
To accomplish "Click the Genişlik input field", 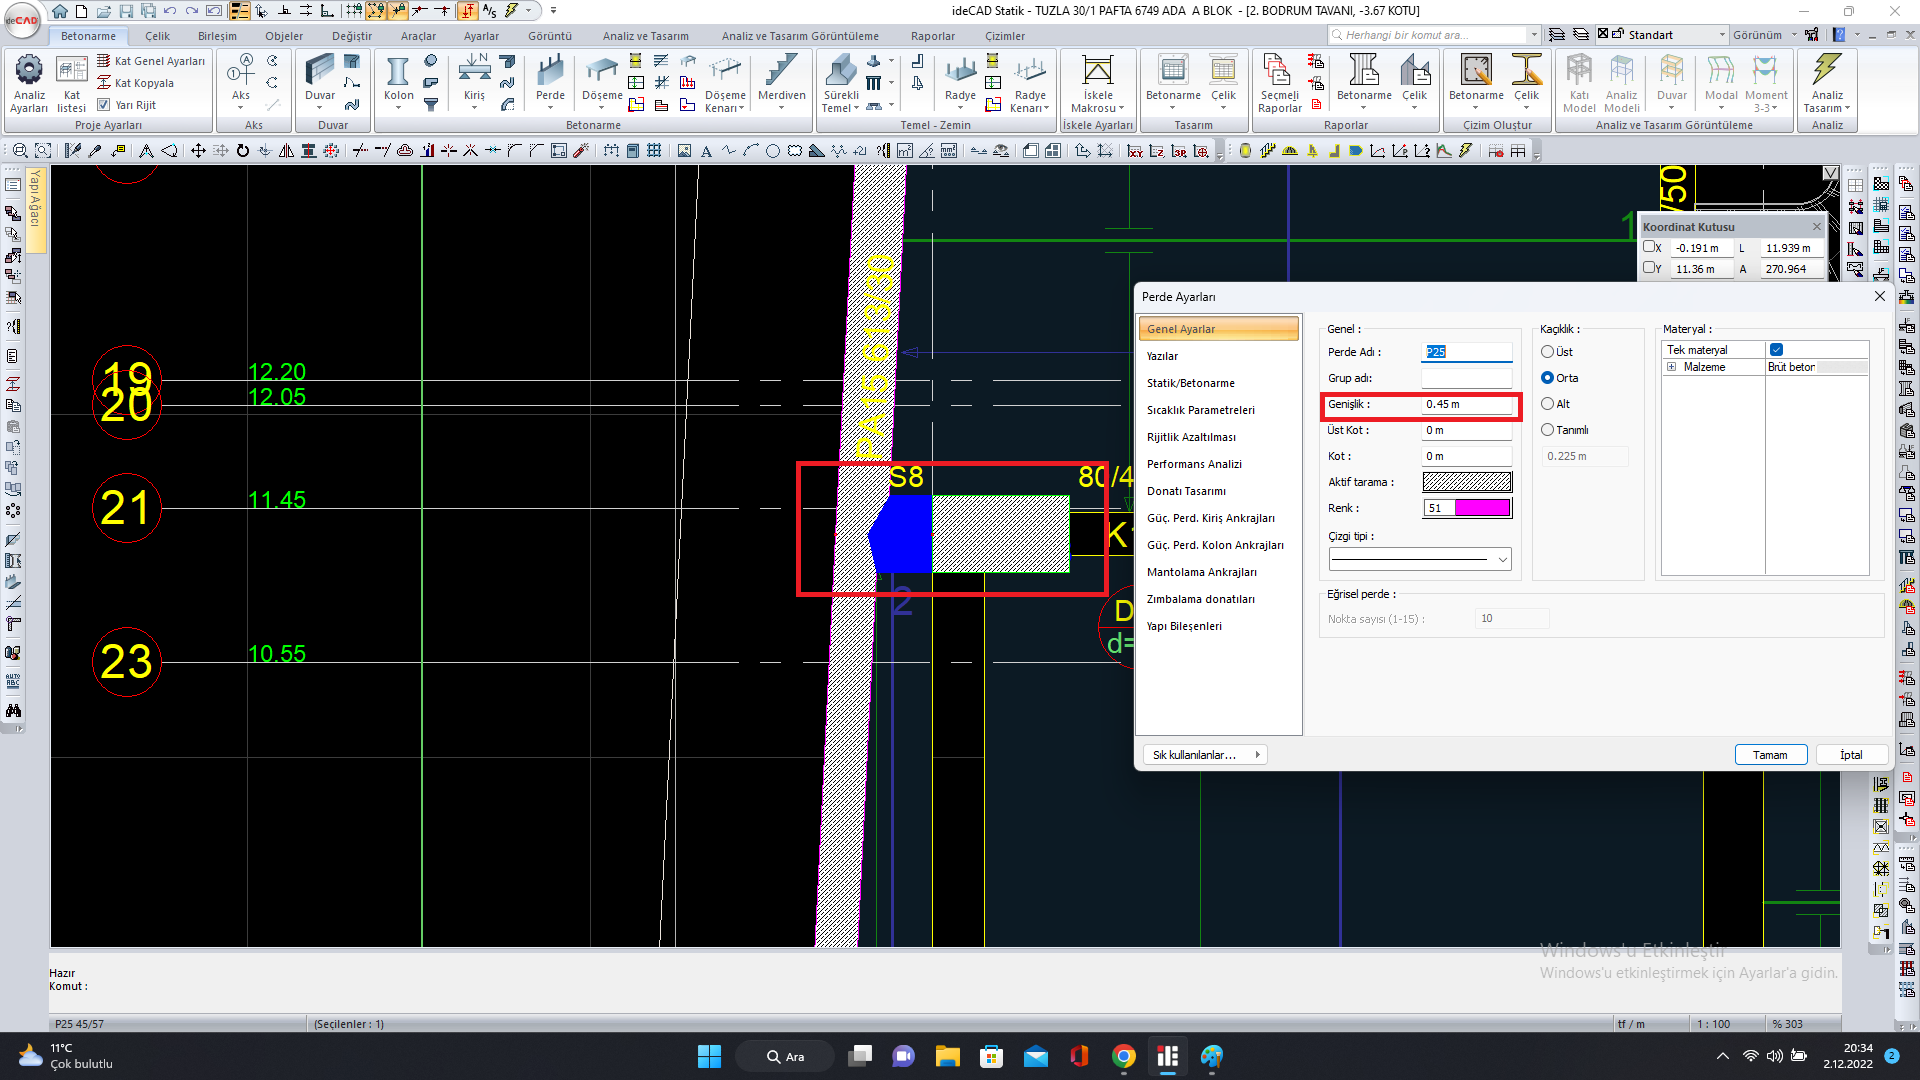I will (1467, 404).
